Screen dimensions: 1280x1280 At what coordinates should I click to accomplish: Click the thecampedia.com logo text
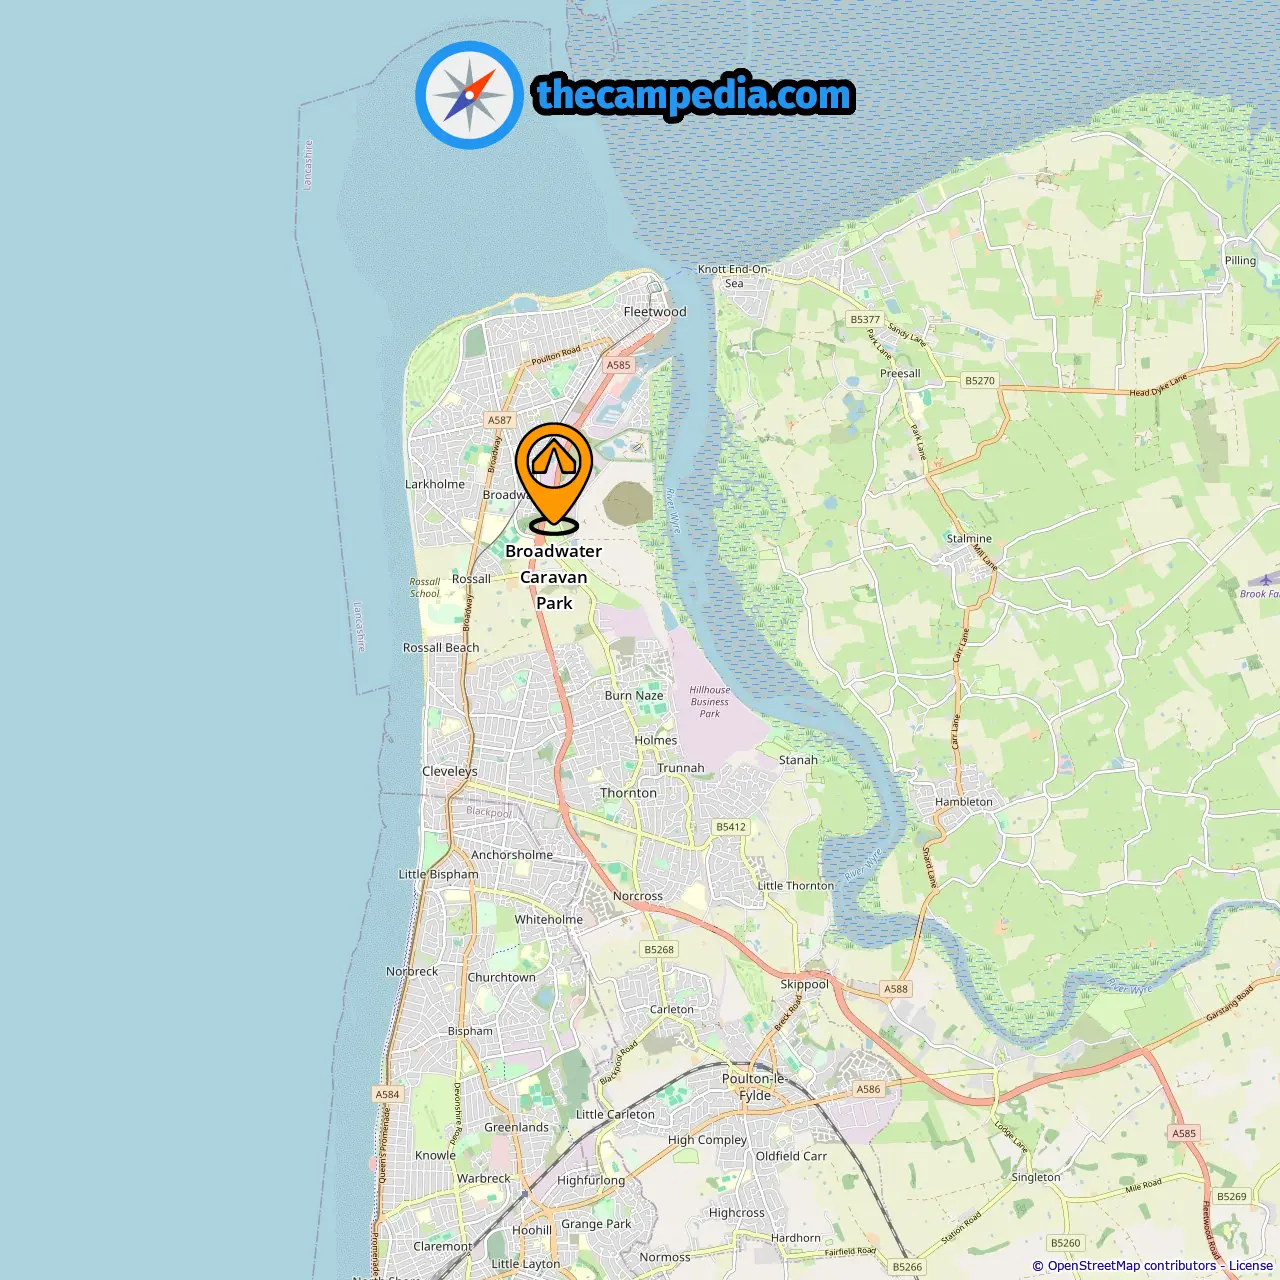pyautogui.click(x=694, y=95)
